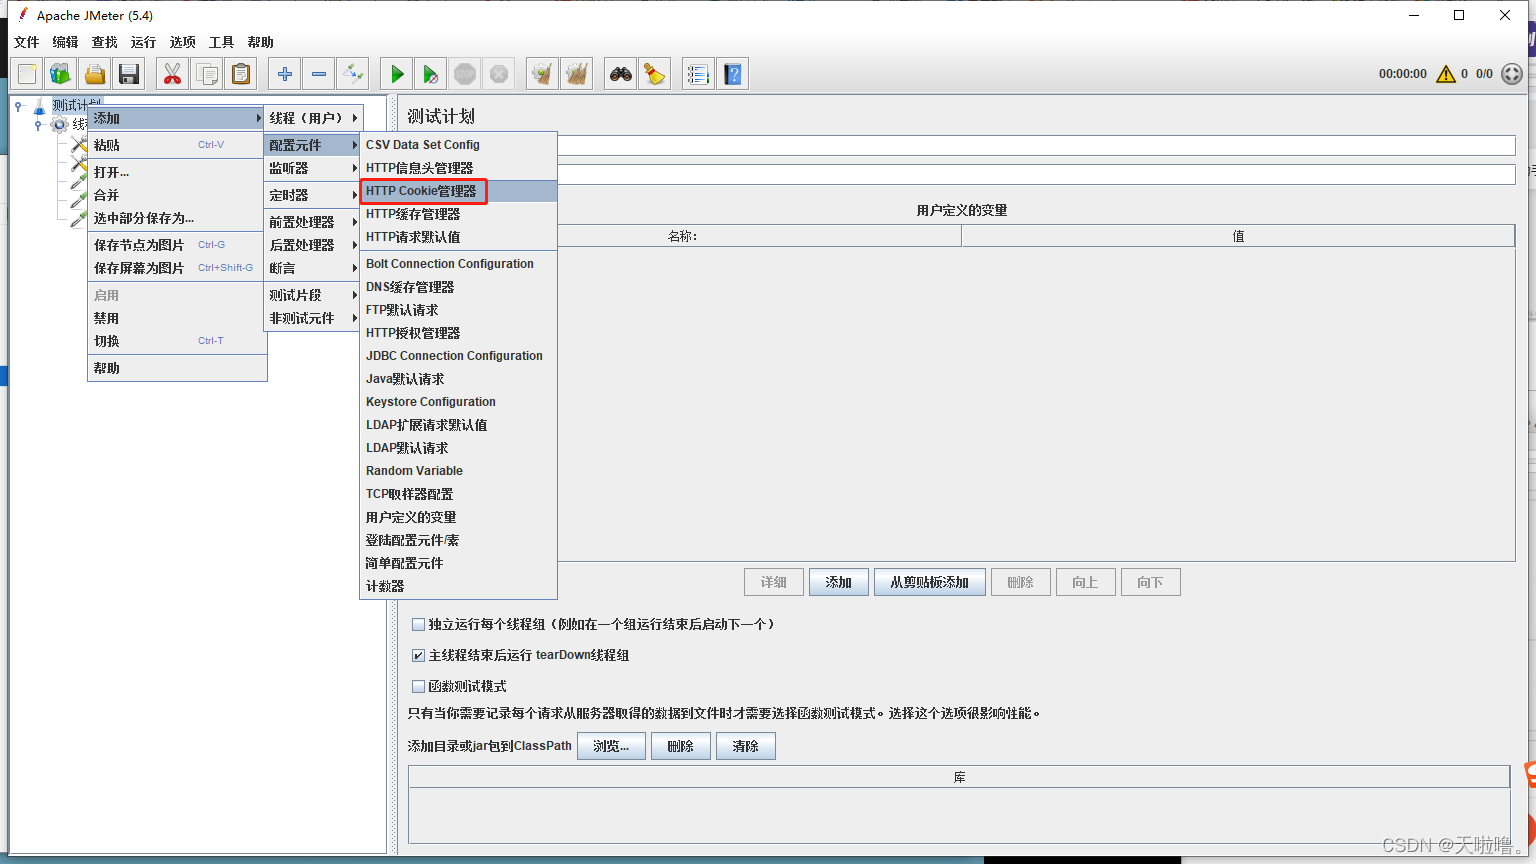Save the test plan with floppy icon
The height and width of the screenshot is (864, 1536).
tap(128, 74)
